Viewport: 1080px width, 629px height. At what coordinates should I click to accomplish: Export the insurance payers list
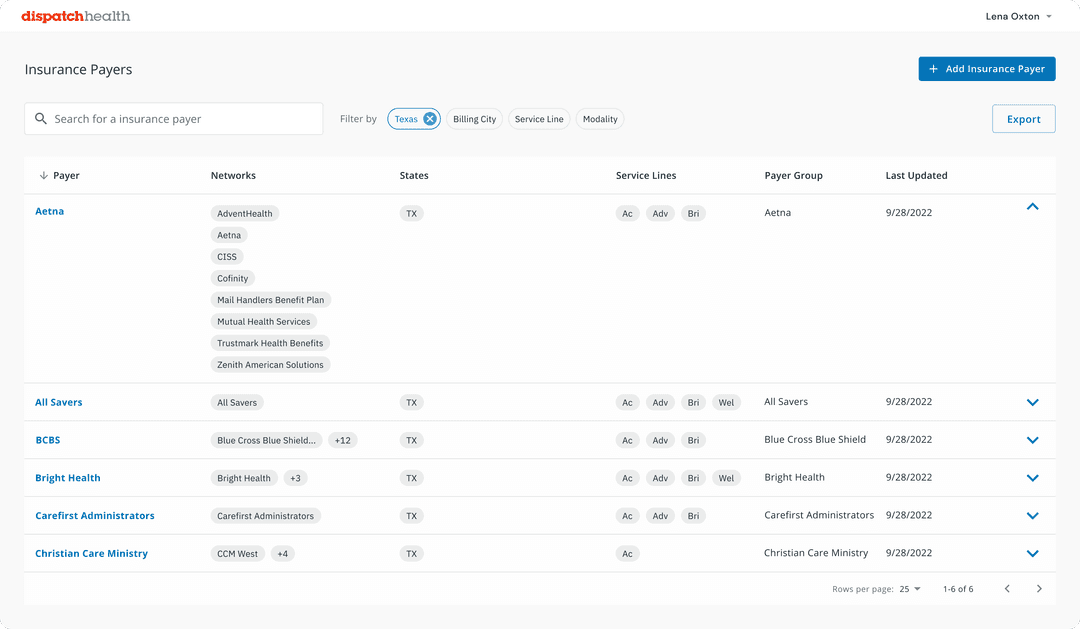(x=1024, y=119)
